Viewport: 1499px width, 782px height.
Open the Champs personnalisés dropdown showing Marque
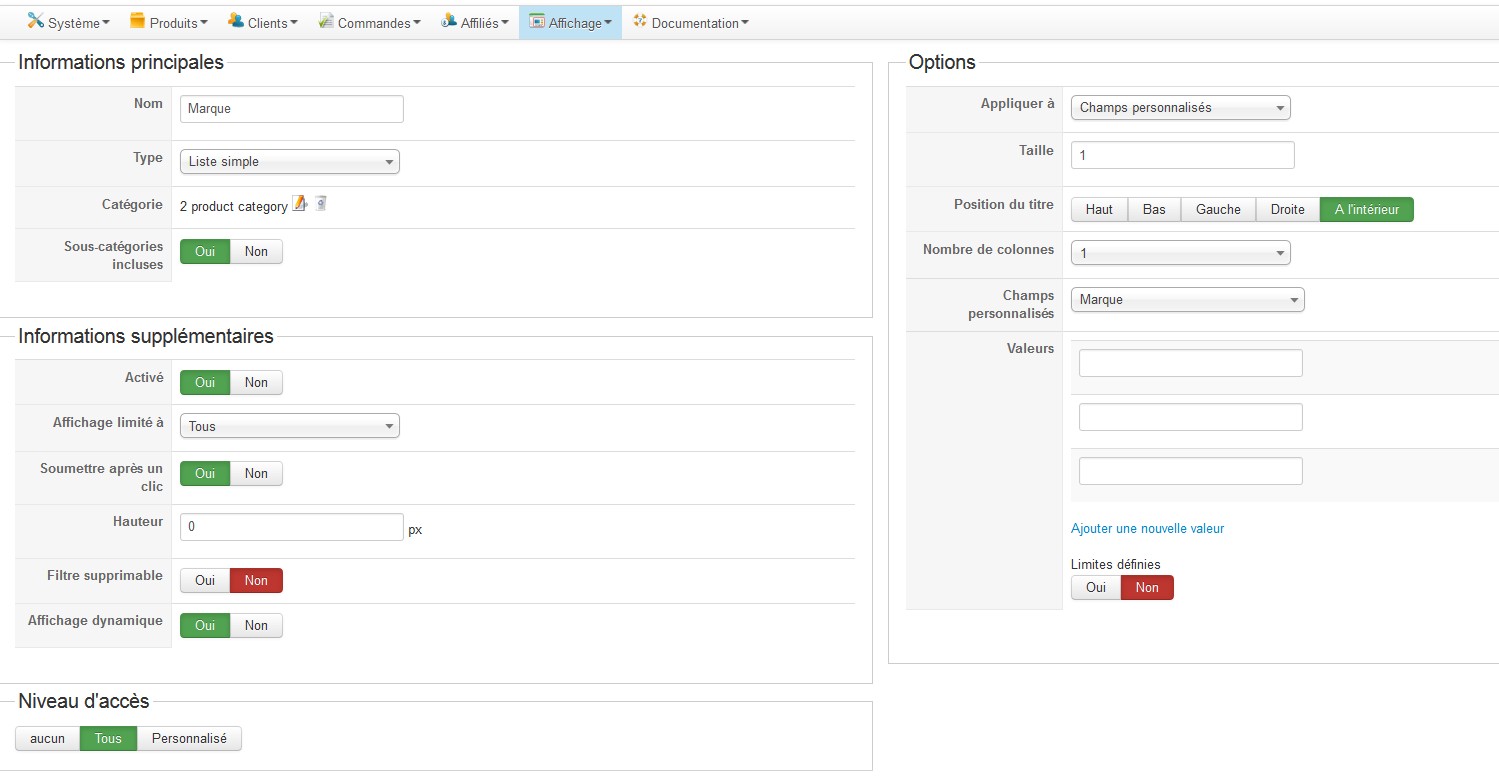click(x=1188, y=299)
